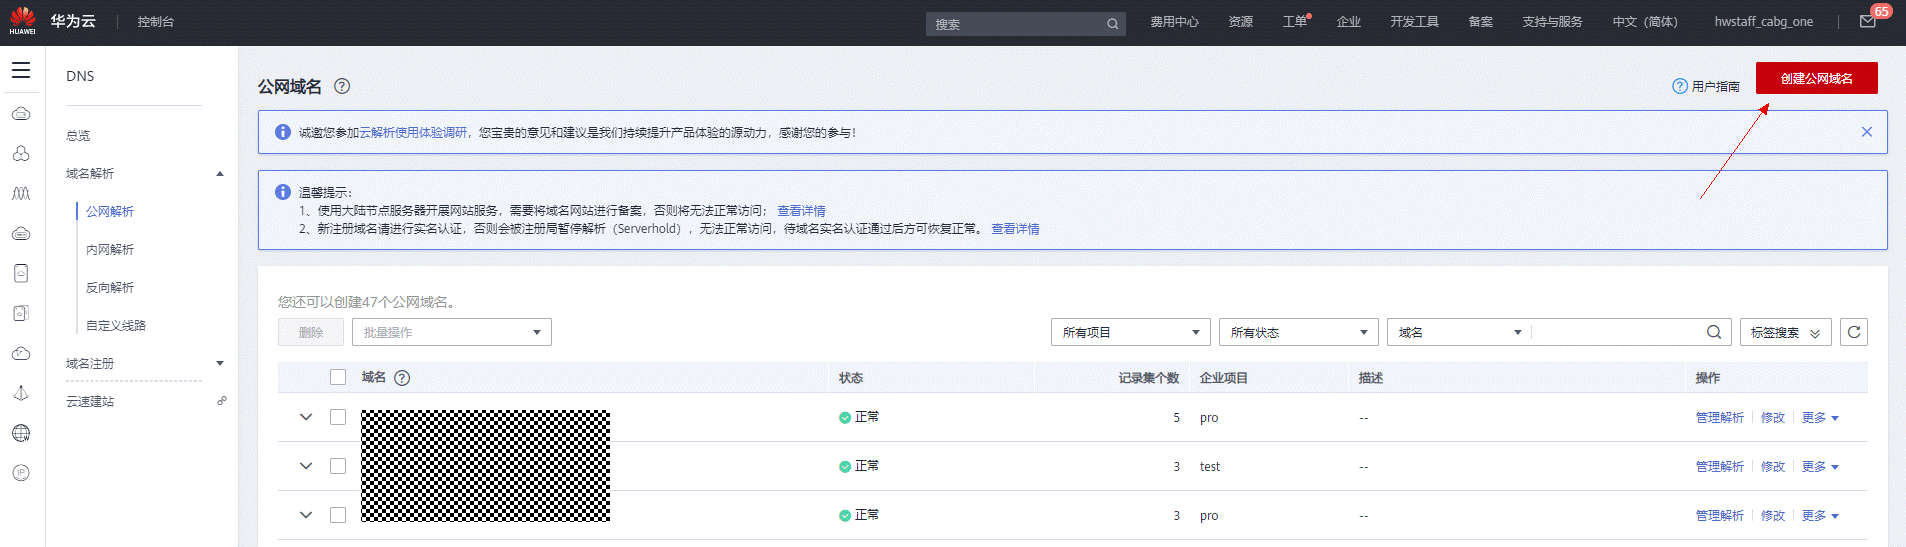The image size is (1906, 547).
Task: Close the survey notice banner
Action: click(1866, 132)
